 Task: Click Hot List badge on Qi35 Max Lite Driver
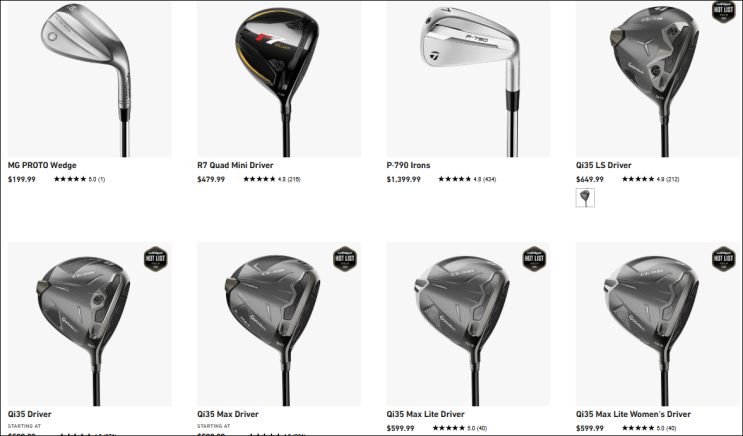point(534,259)
